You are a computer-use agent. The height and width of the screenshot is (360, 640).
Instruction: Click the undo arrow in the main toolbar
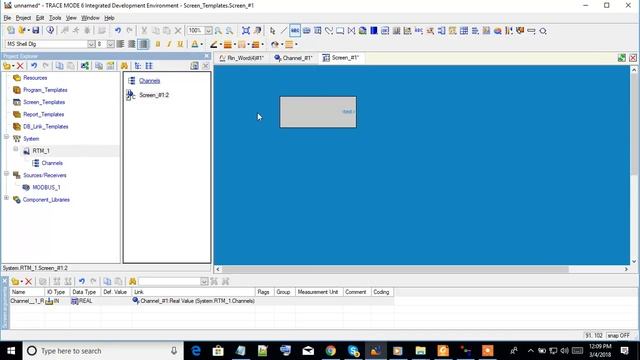[118, 30]
